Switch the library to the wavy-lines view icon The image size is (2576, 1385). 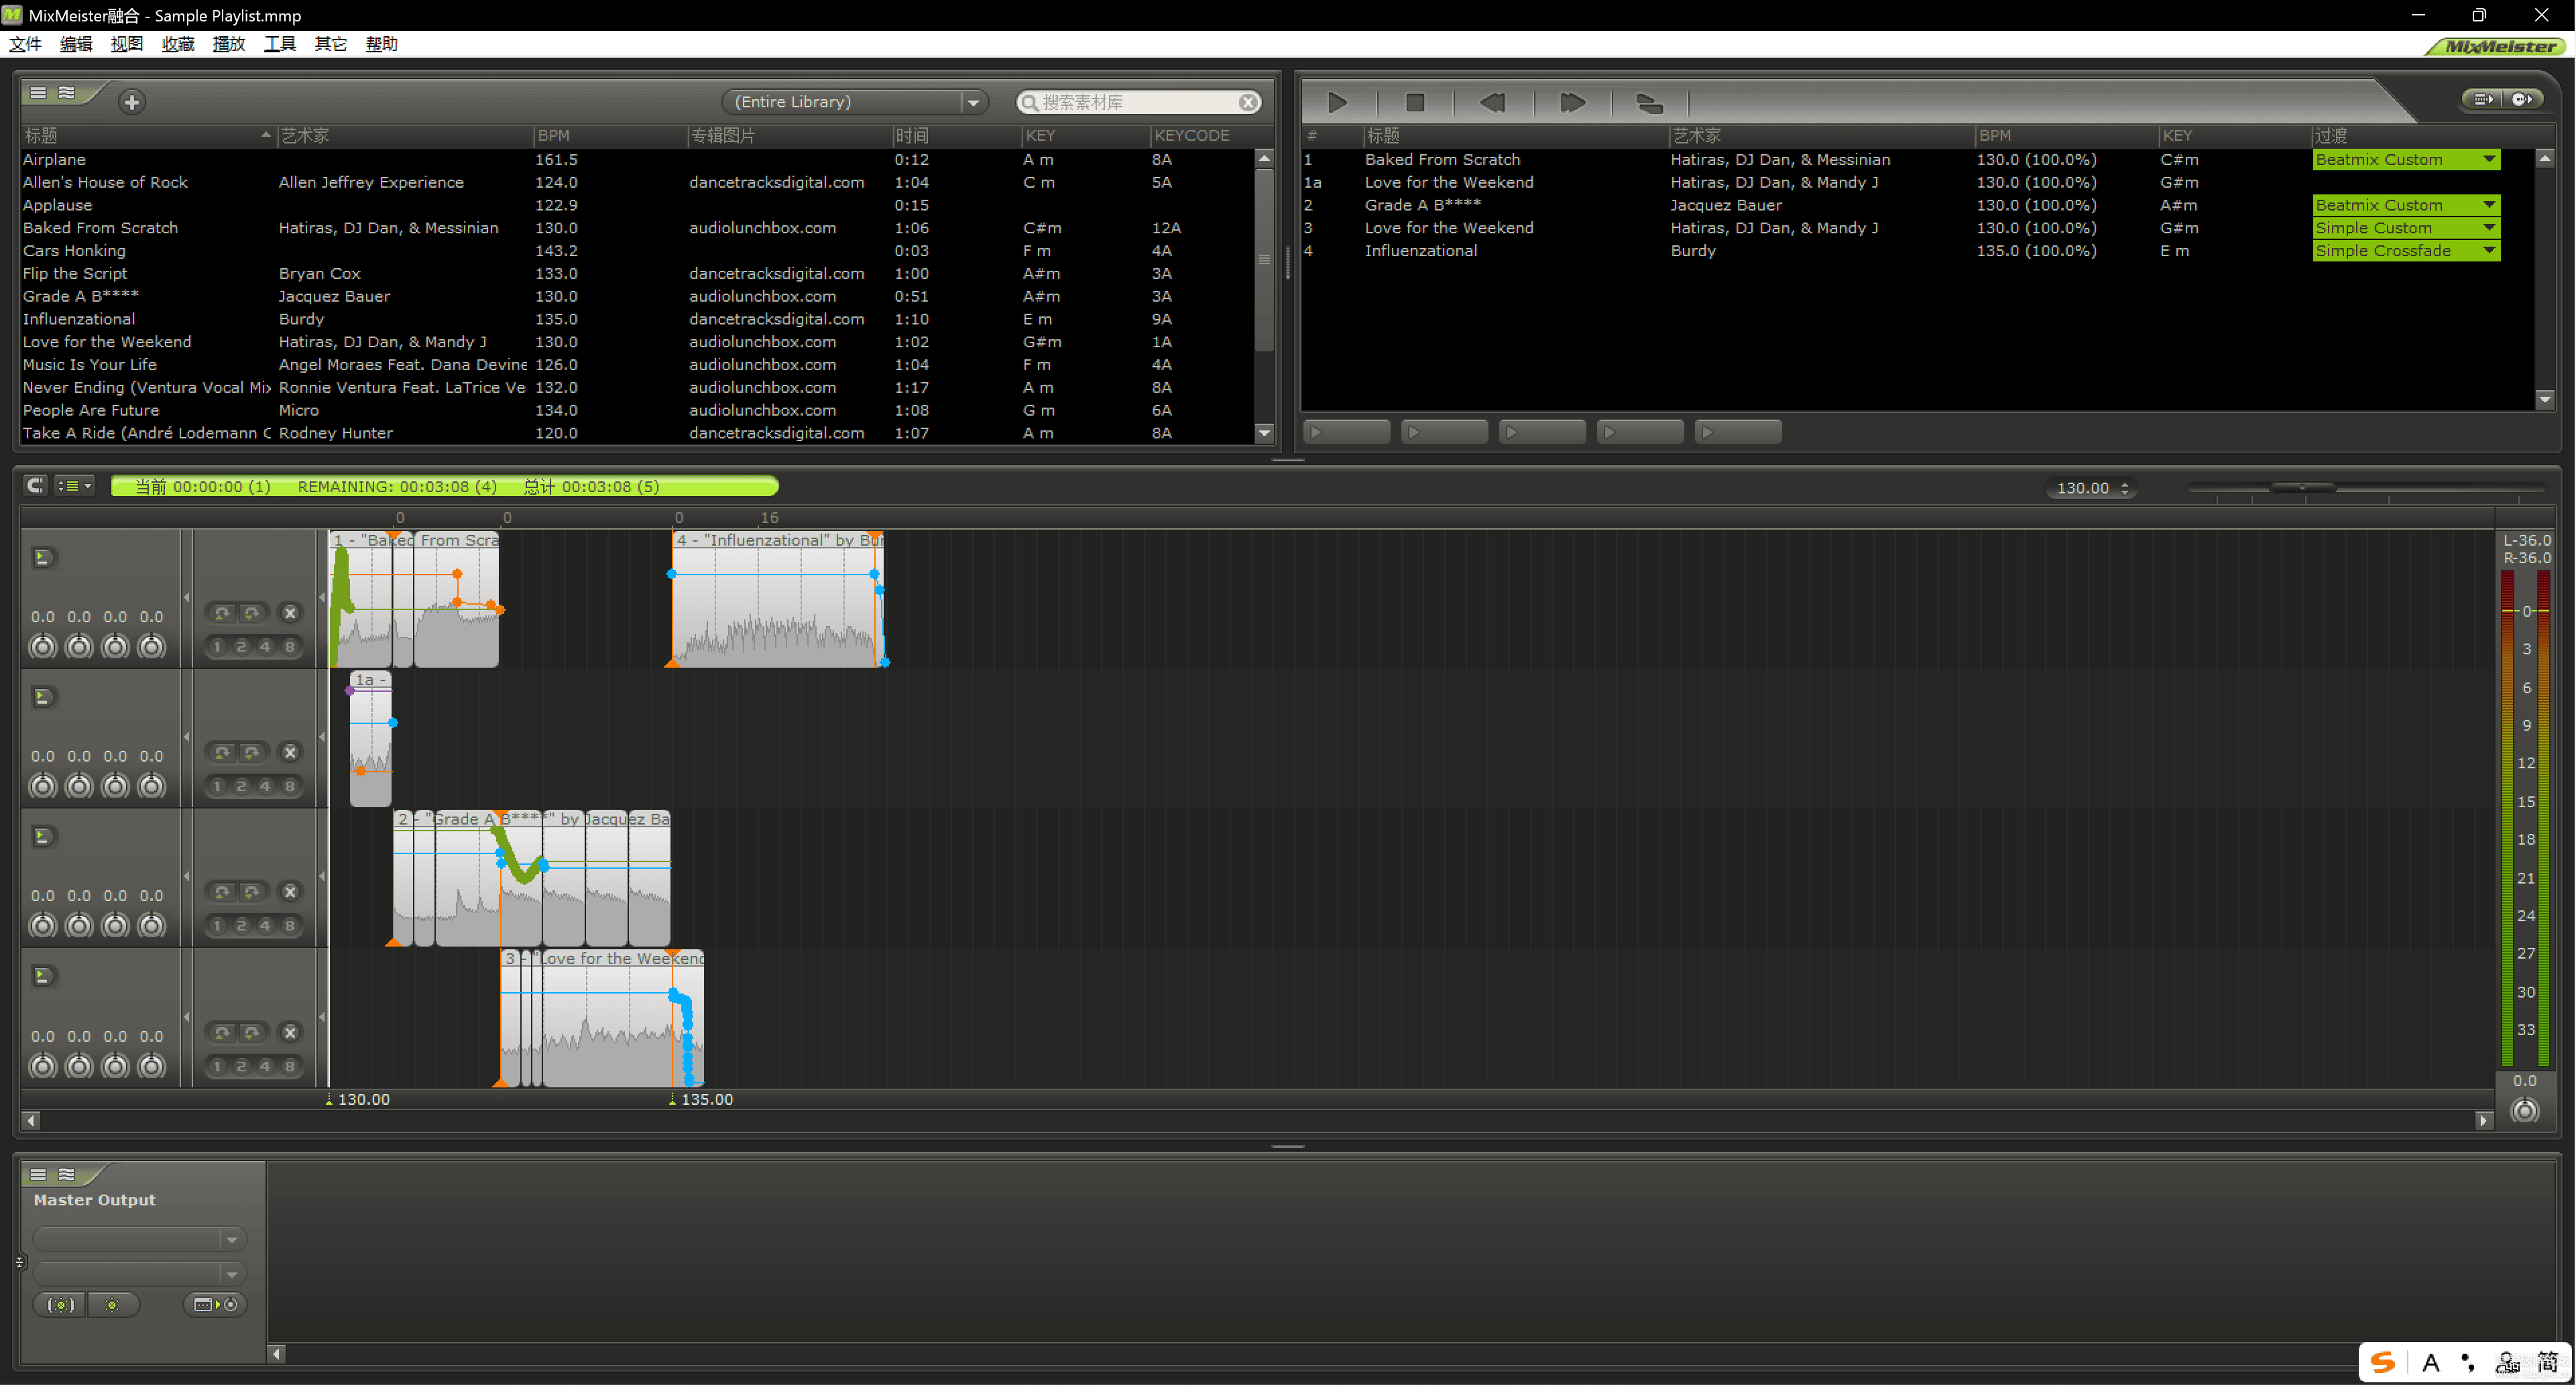pos(66,92)
